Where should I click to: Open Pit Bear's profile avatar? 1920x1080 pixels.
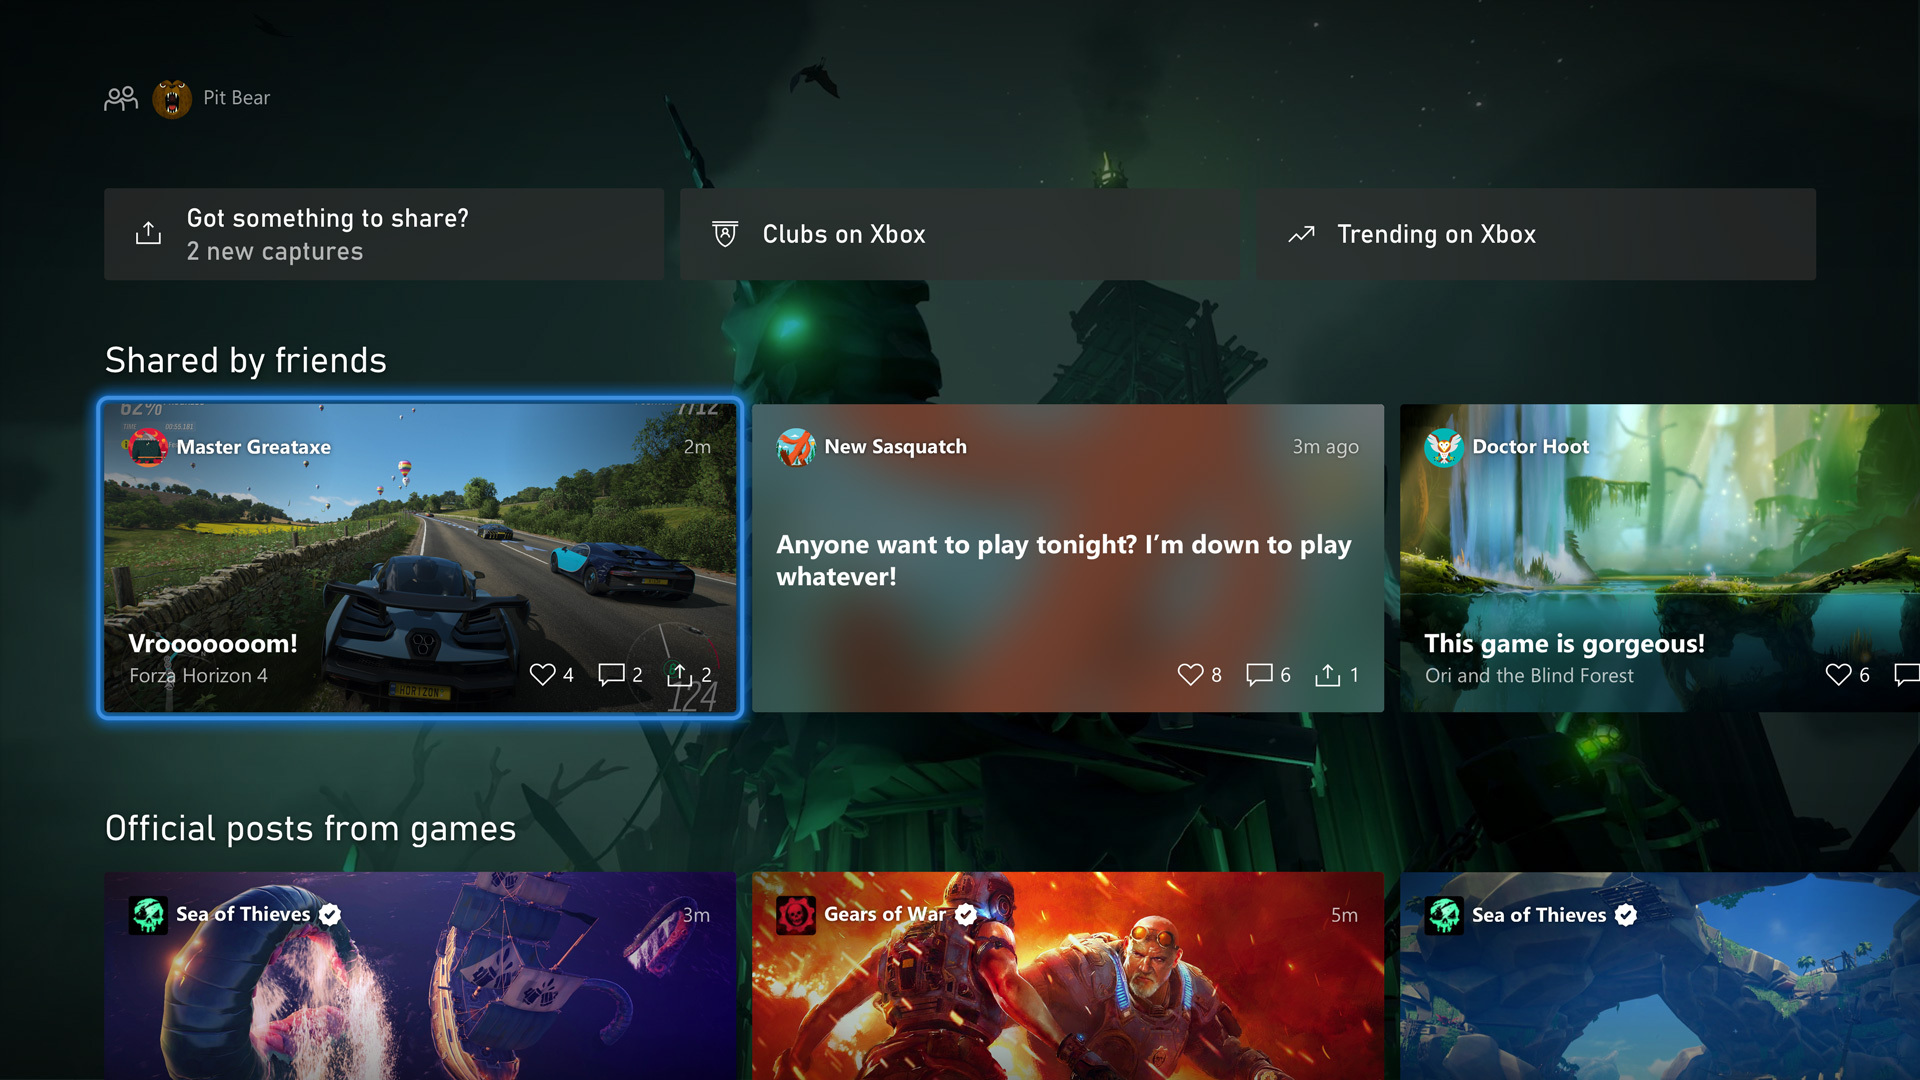(172, 97)
